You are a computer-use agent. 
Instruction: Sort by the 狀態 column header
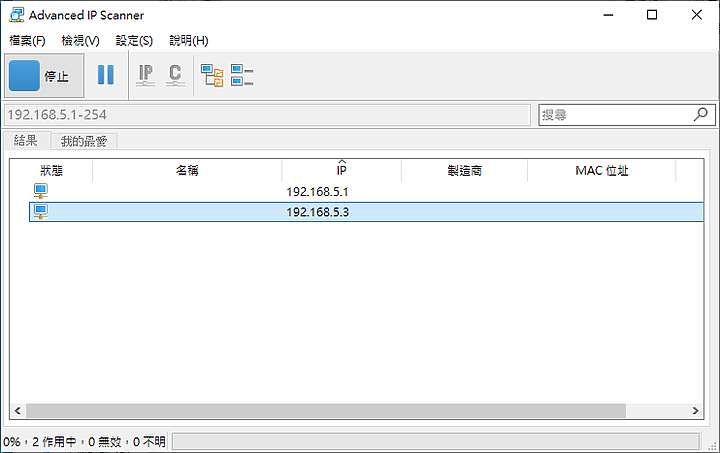tap(51, 171)
